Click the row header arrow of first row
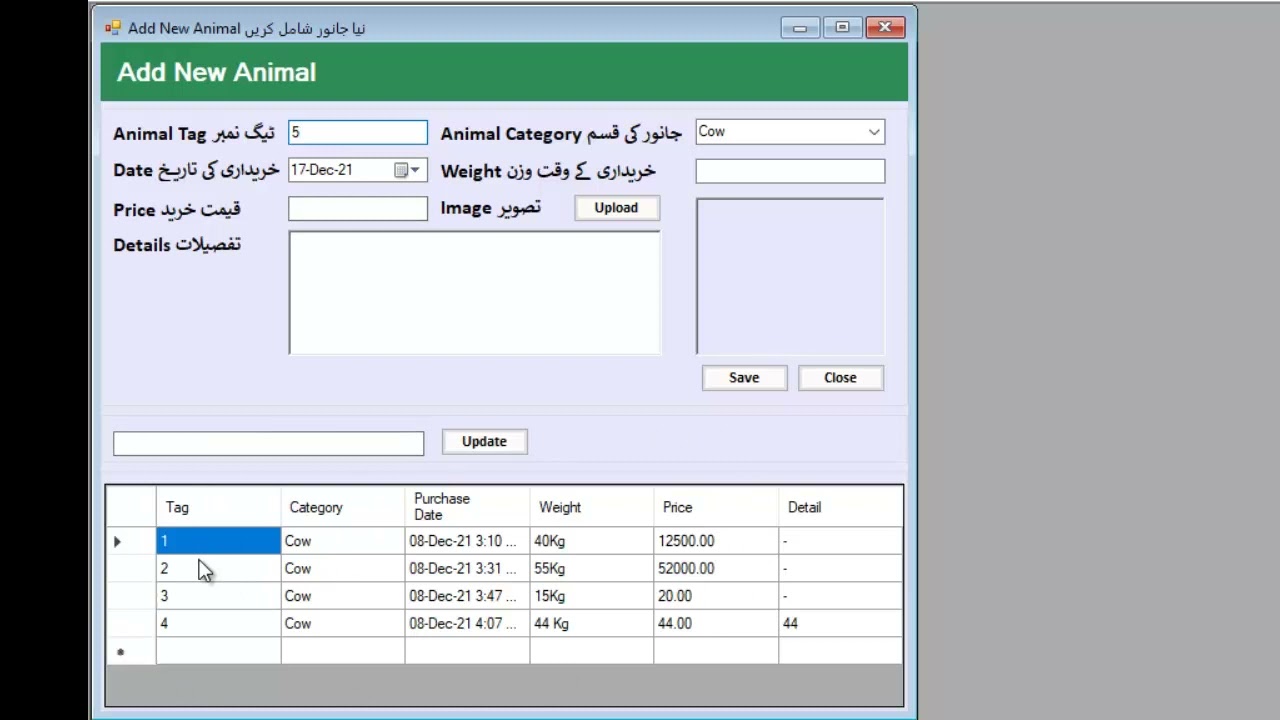Viewport: 1280px width, 720px height. (131, 541)
